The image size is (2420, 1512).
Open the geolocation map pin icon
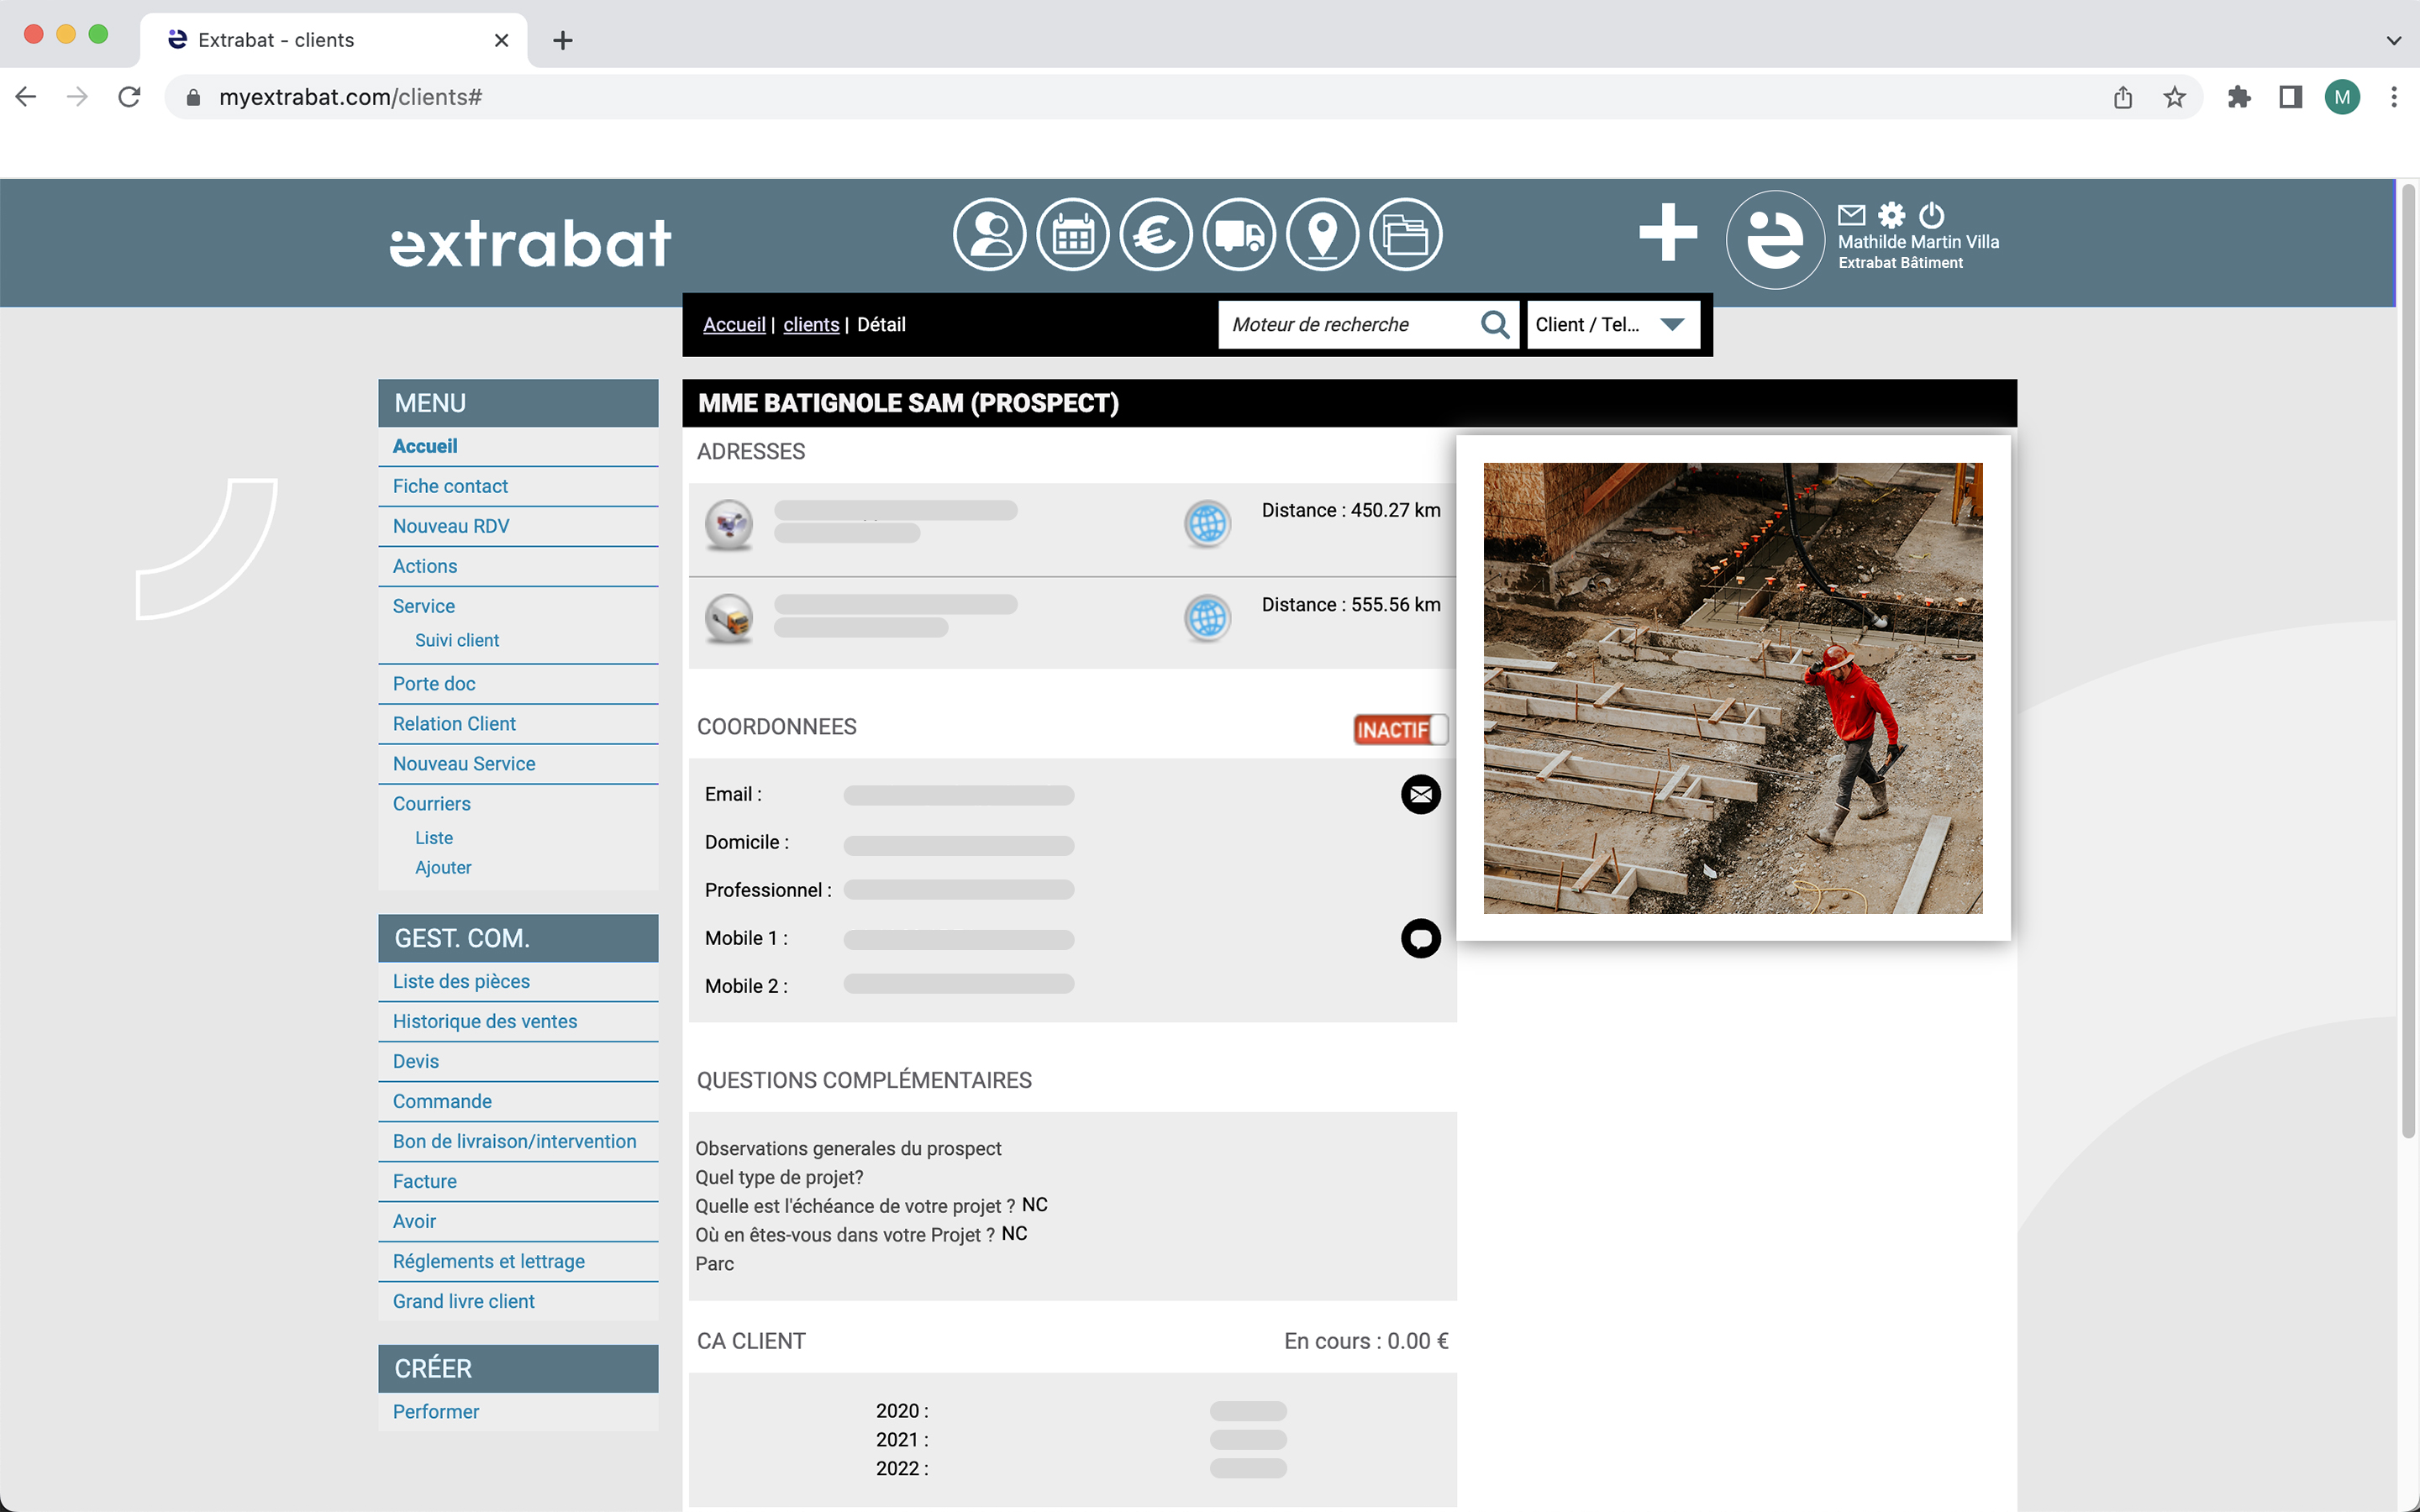(1323, 233)
